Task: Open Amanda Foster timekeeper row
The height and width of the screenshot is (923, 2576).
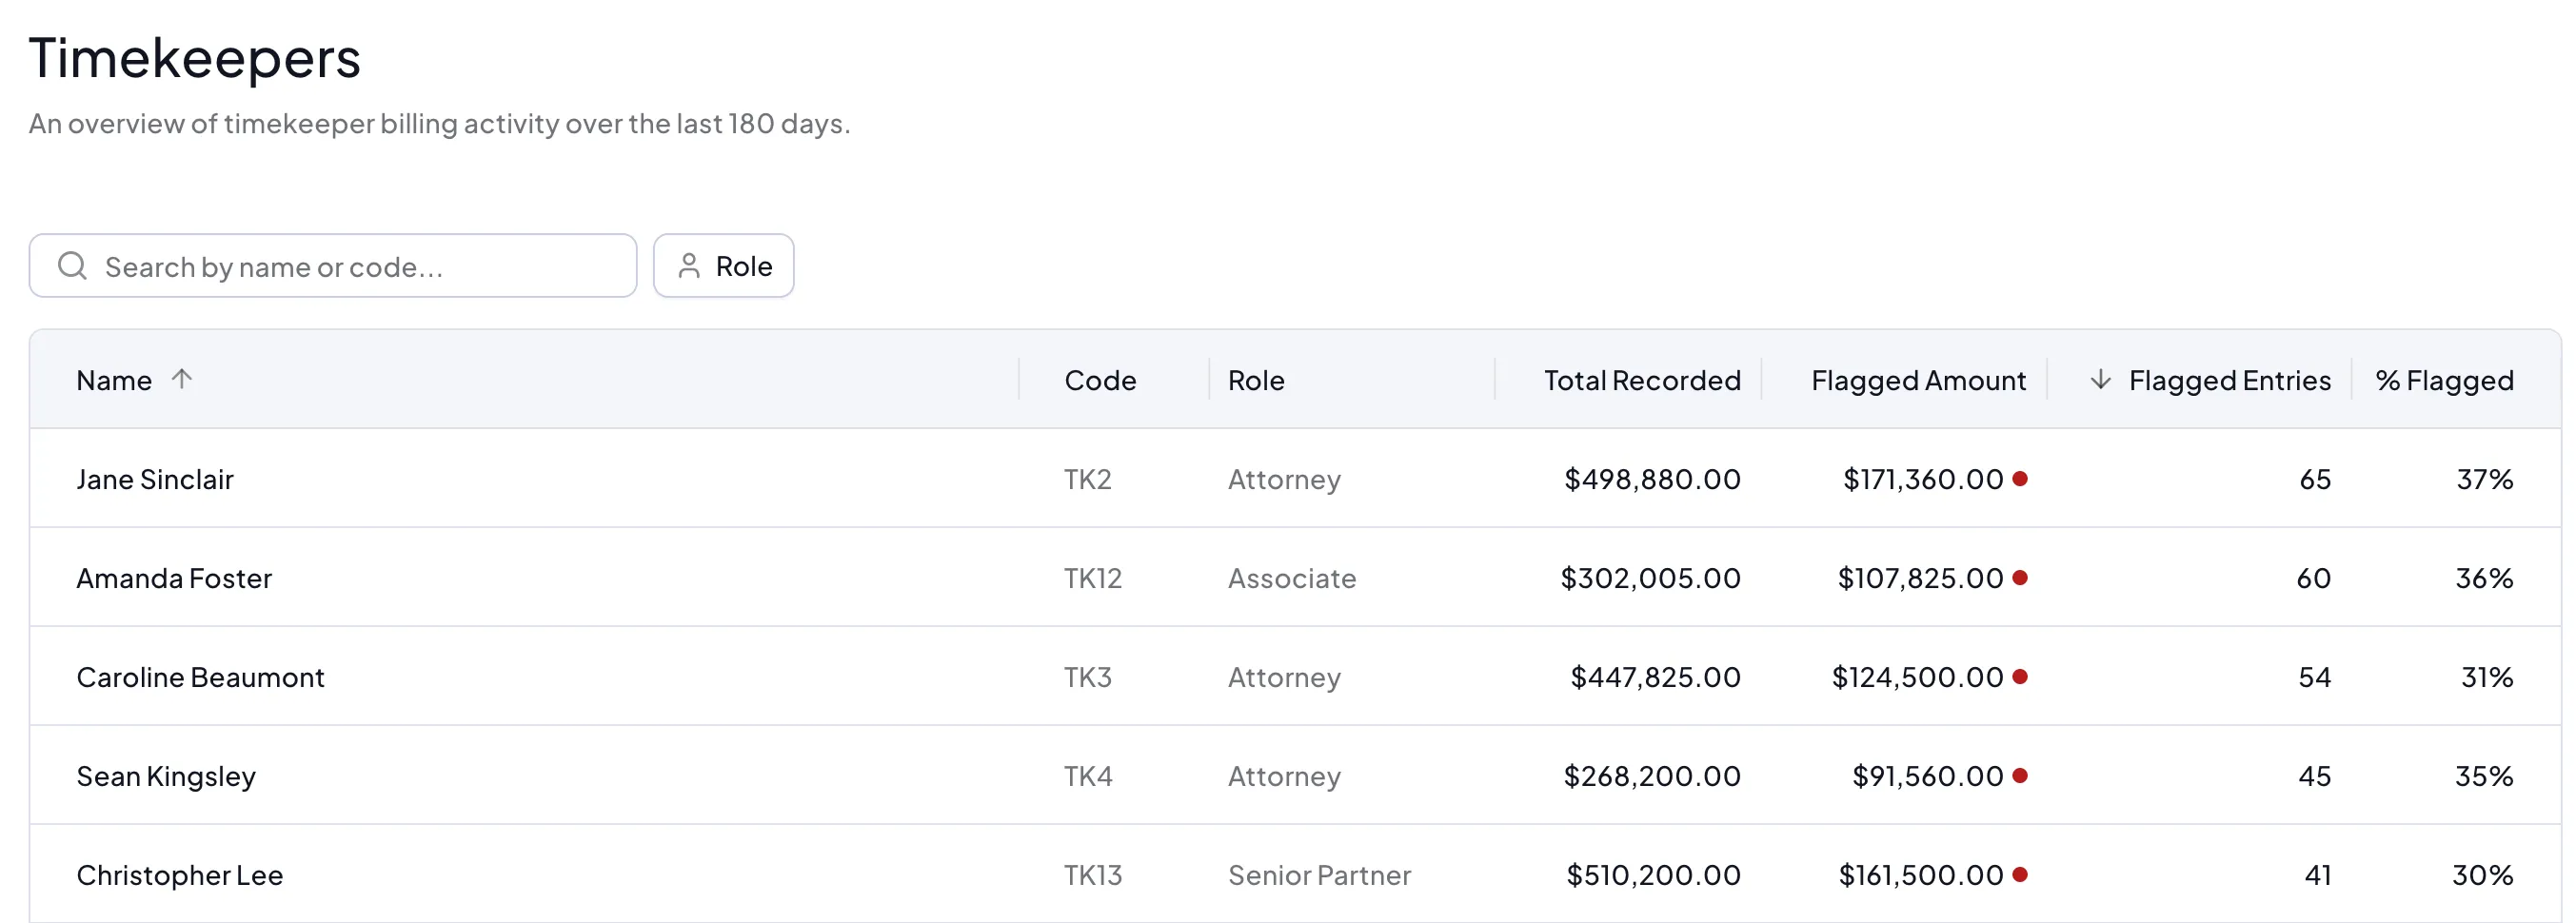Action: pyautogui.click(x=1295, y=577)
